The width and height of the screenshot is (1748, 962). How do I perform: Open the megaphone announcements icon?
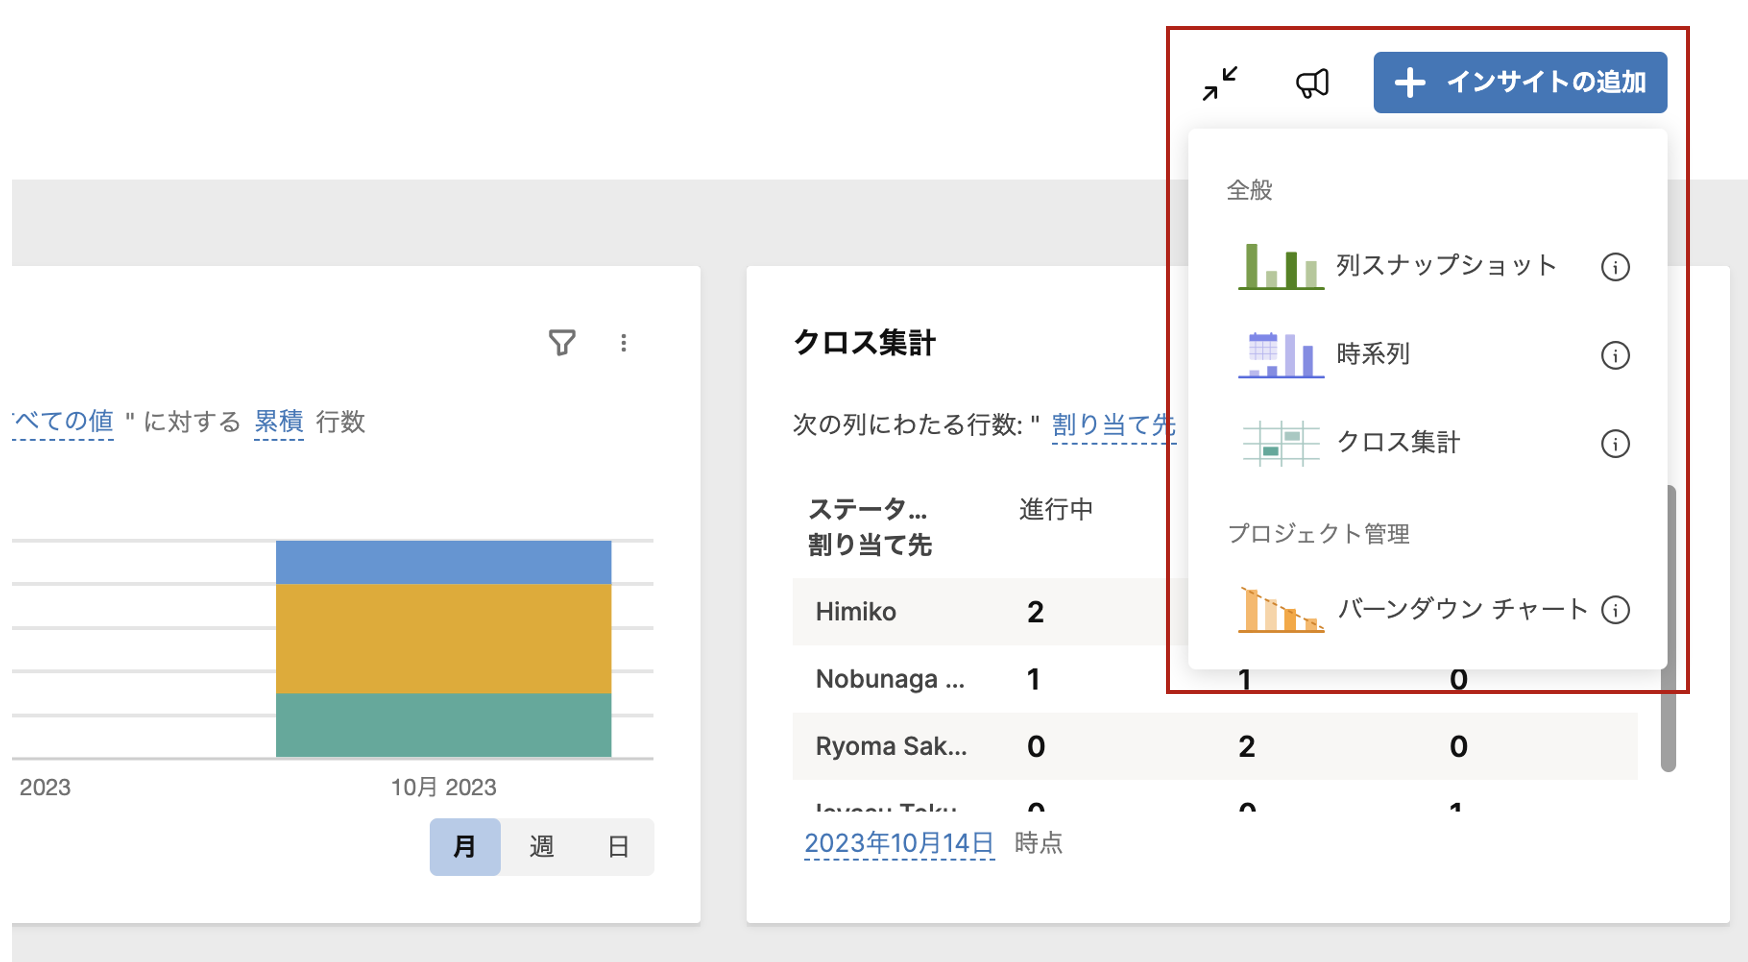[x=1312, y=83]
